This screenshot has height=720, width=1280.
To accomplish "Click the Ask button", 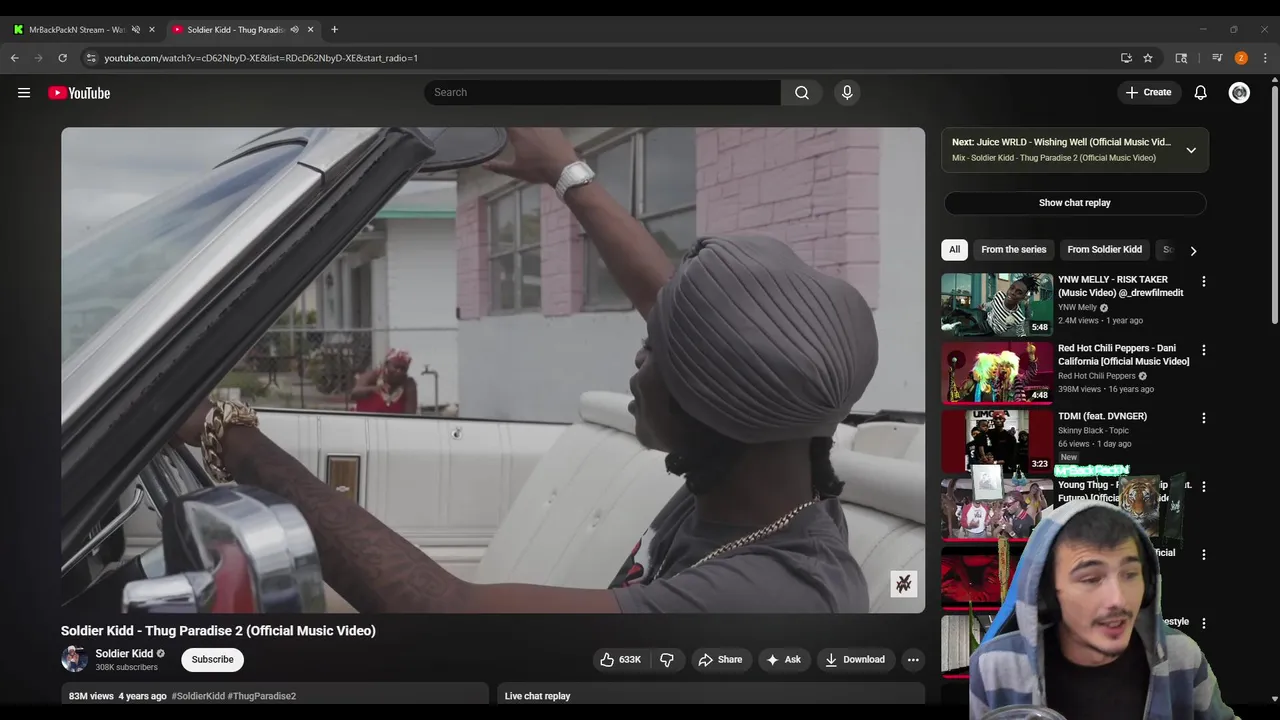I will coord(783,659).
